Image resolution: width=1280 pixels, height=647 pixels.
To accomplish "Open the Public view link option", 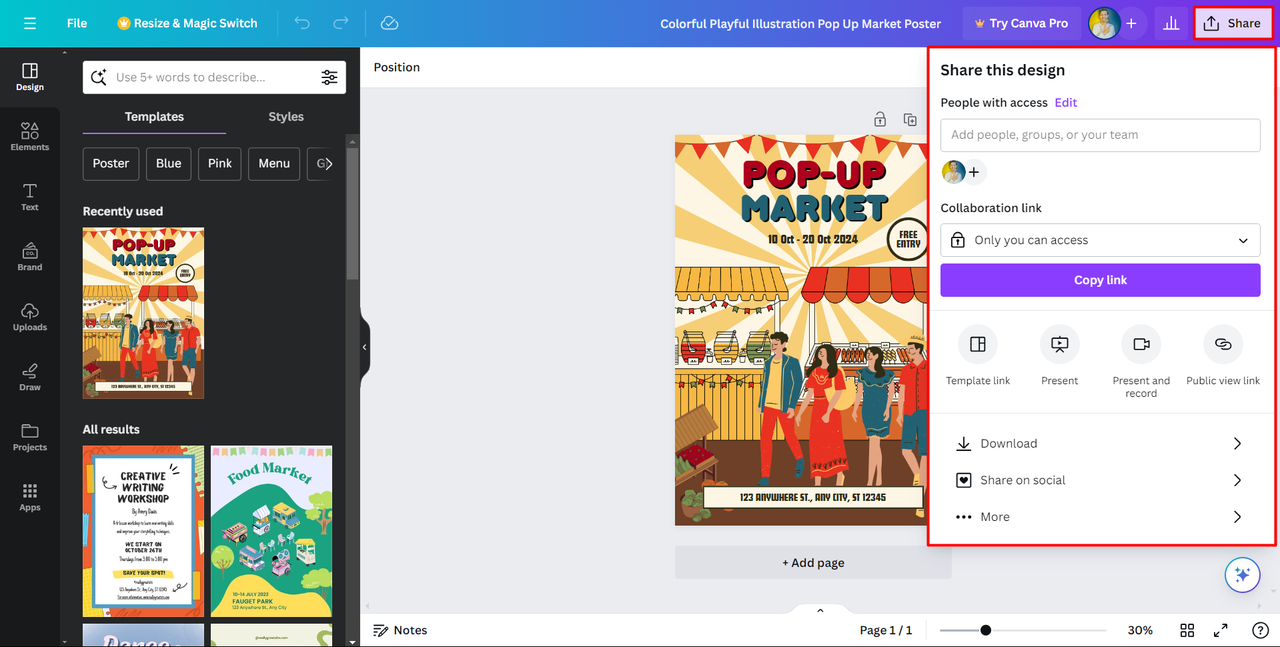I will tap(1223, 344).
